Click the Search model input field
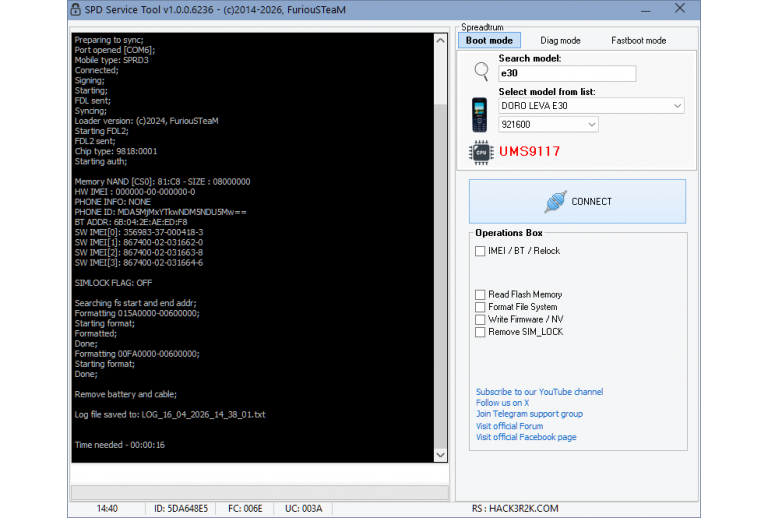Image resolution: width=770 pixels, height=518 pixels. click(567, 74)
